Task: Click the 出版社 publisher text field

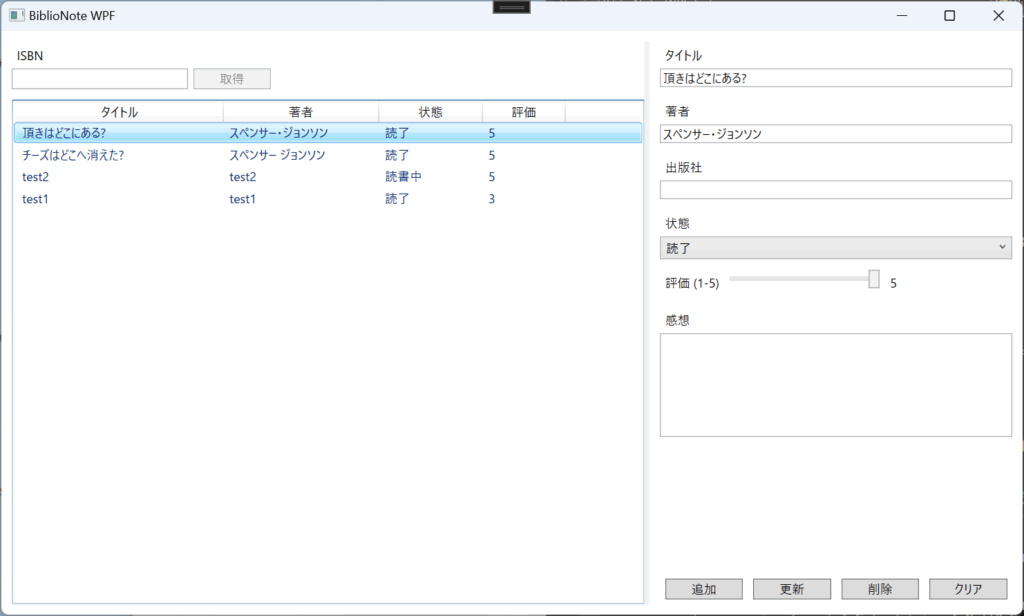Action: tap(835, 190)
